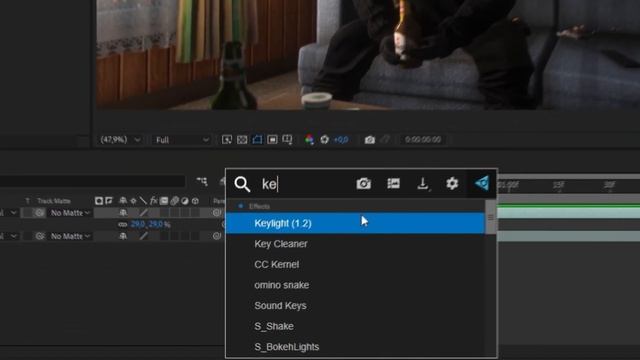Click first layer's parent pick whip spiral
This screenshot has height=360, width=640.
217,212
